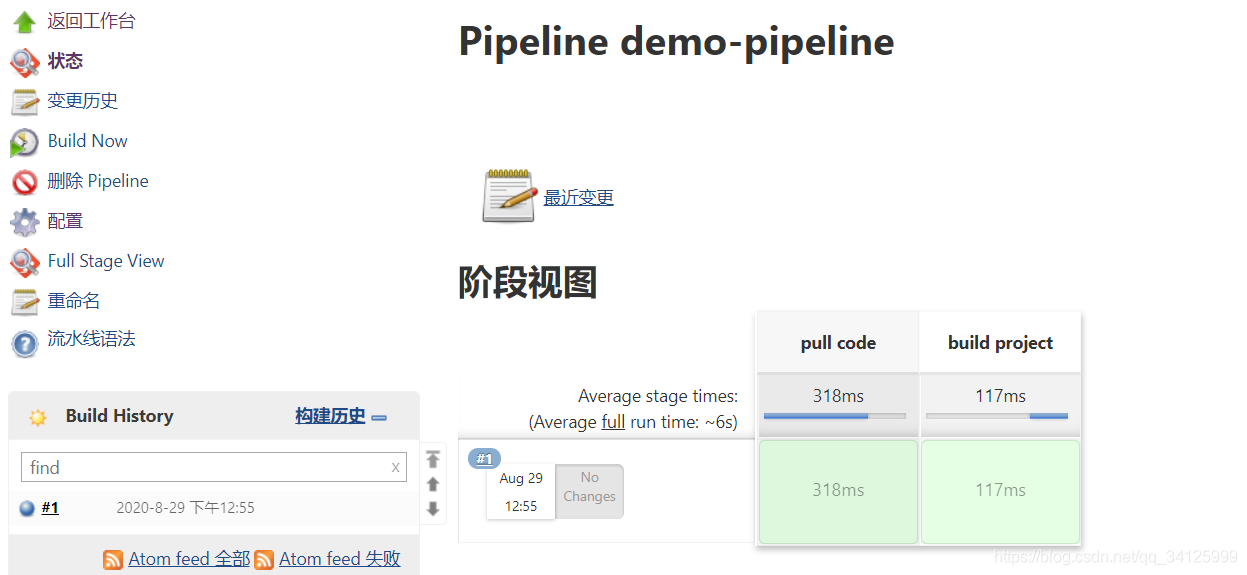Click the #1 badge in stage view

click(485, 459)
